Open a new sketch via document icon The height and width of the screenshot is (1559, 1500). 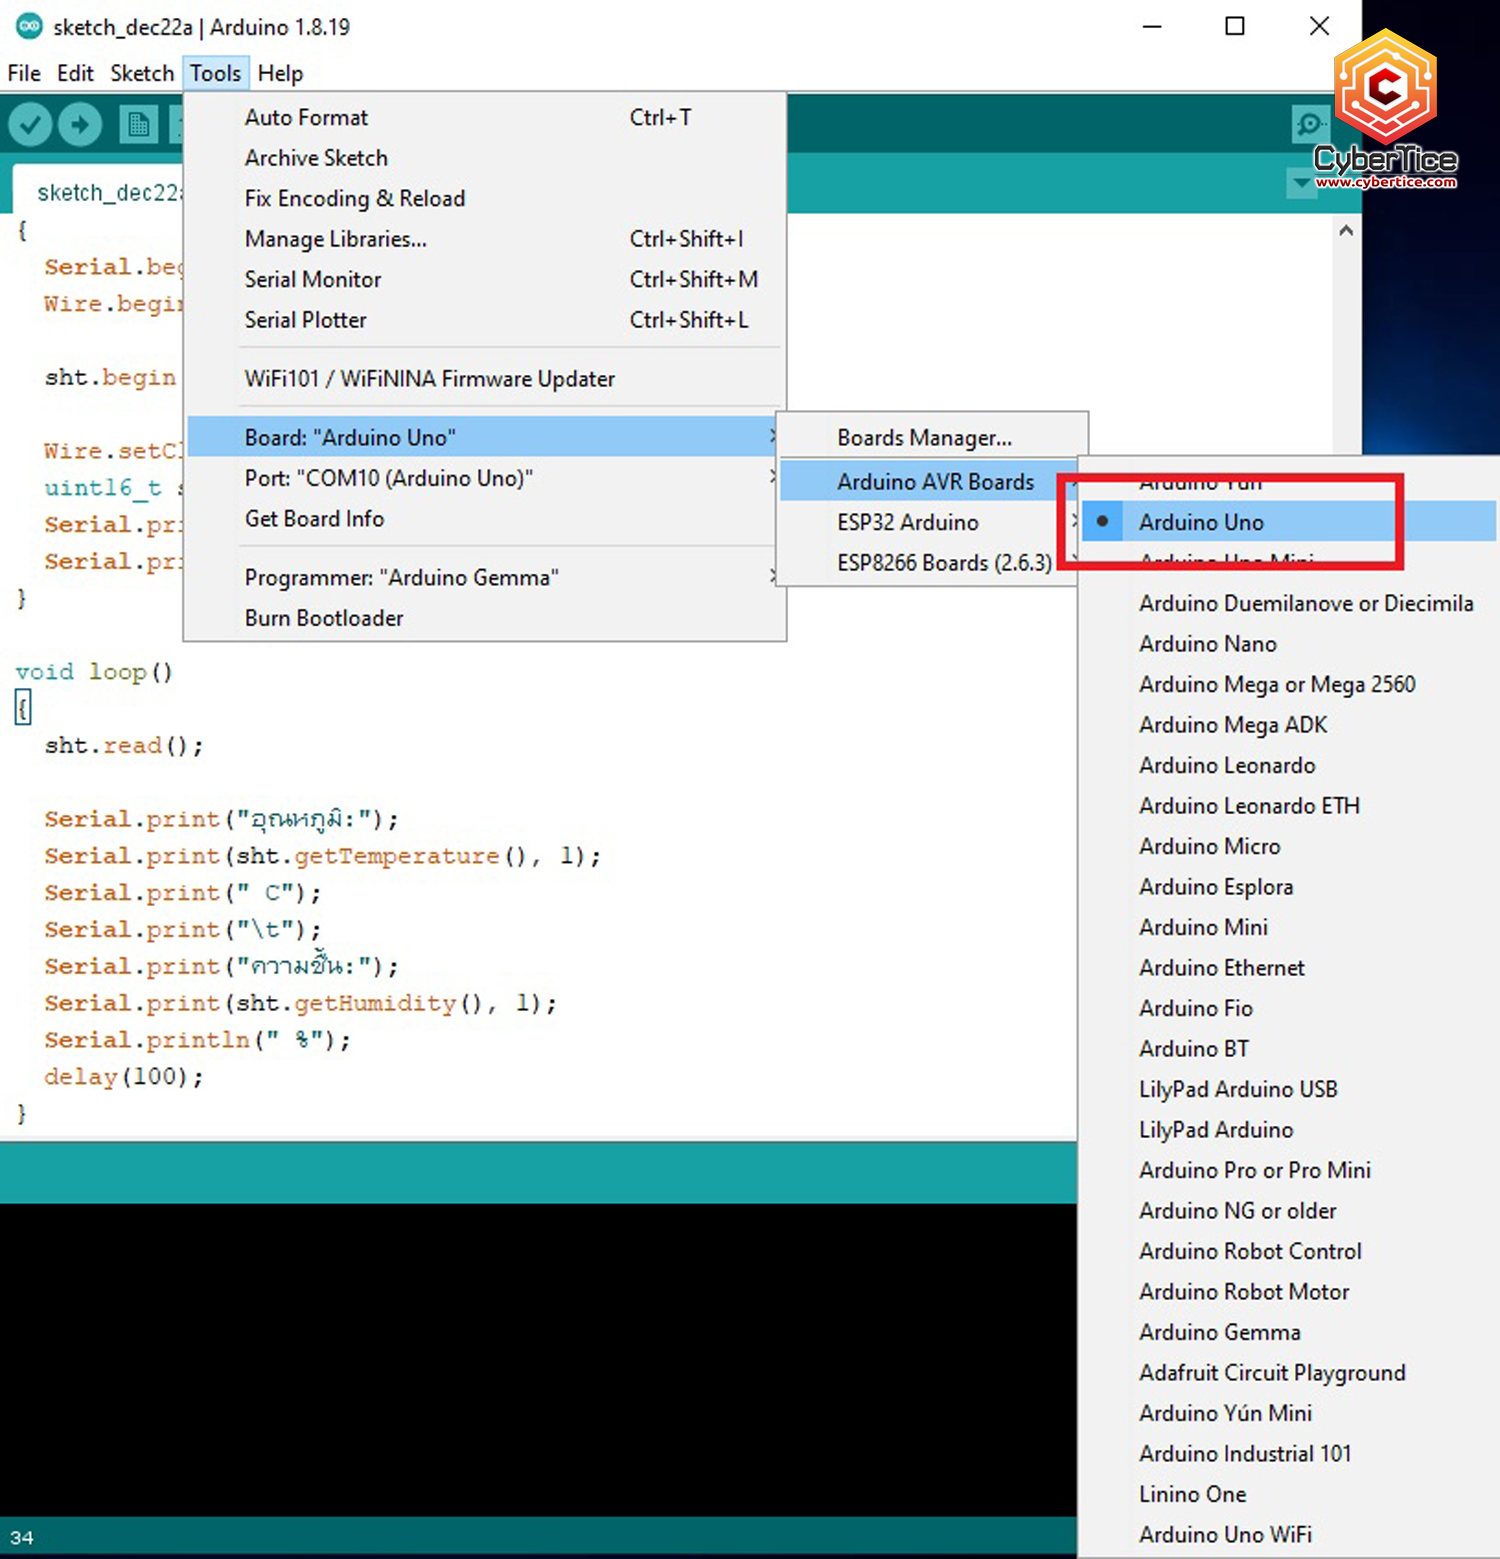[138, 124]
